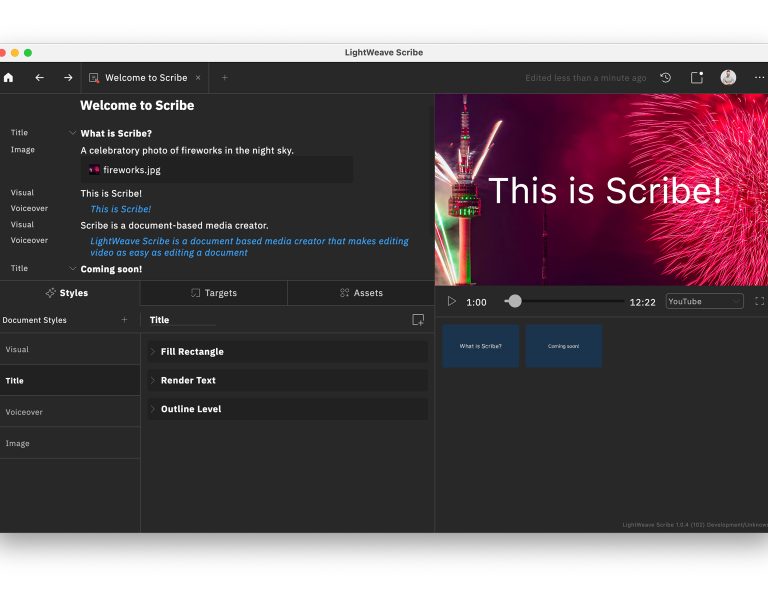Select the 'Coming soon!' scene thumbnail
Image resolution: width=768 pixels, height=600 pixels.
(x=564, y=346)
